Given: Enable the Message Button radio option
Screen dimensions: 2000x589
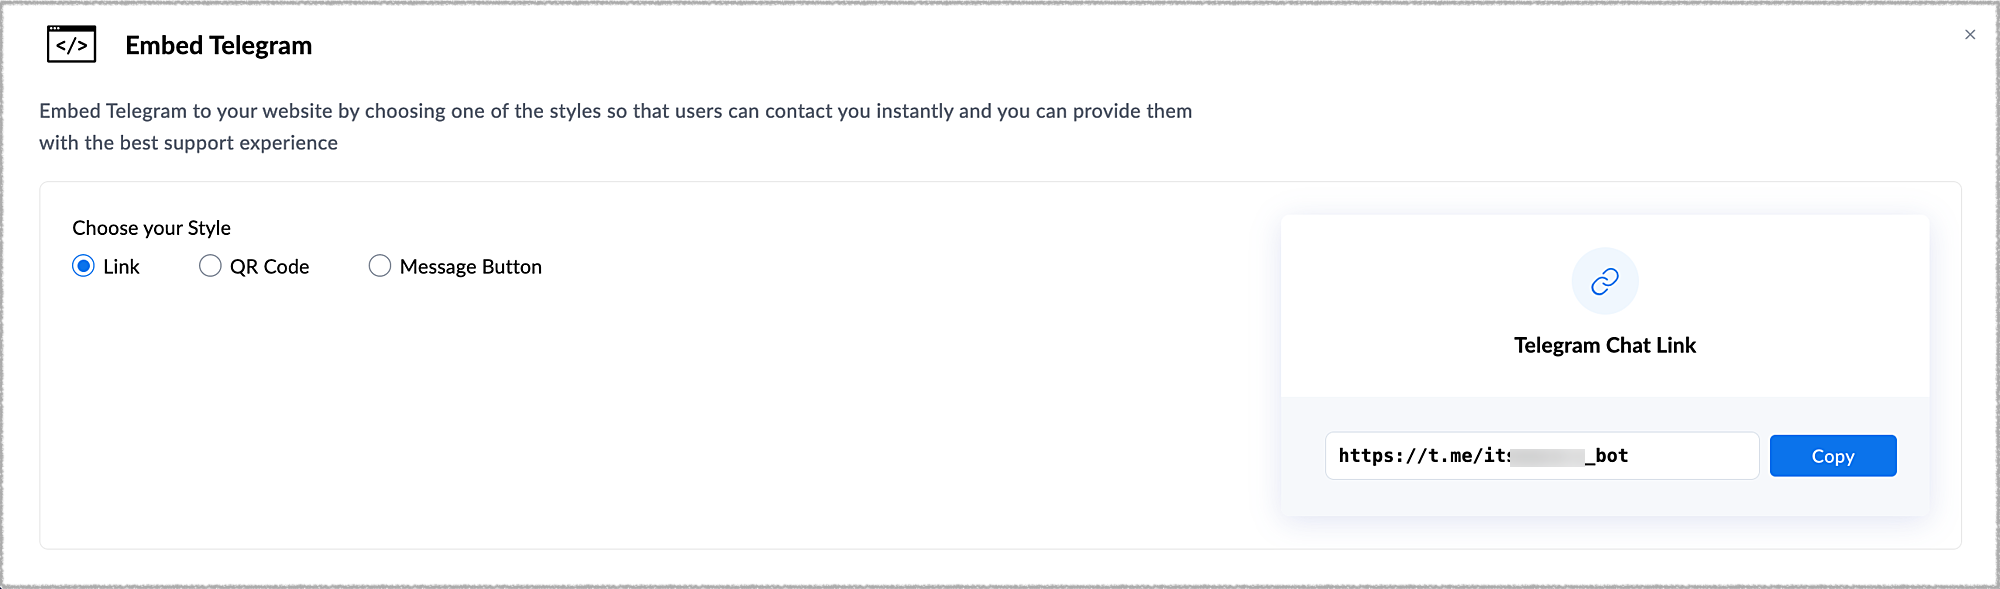Looking at the screenshot, I should pyautogui.click(x=380, y=266).
